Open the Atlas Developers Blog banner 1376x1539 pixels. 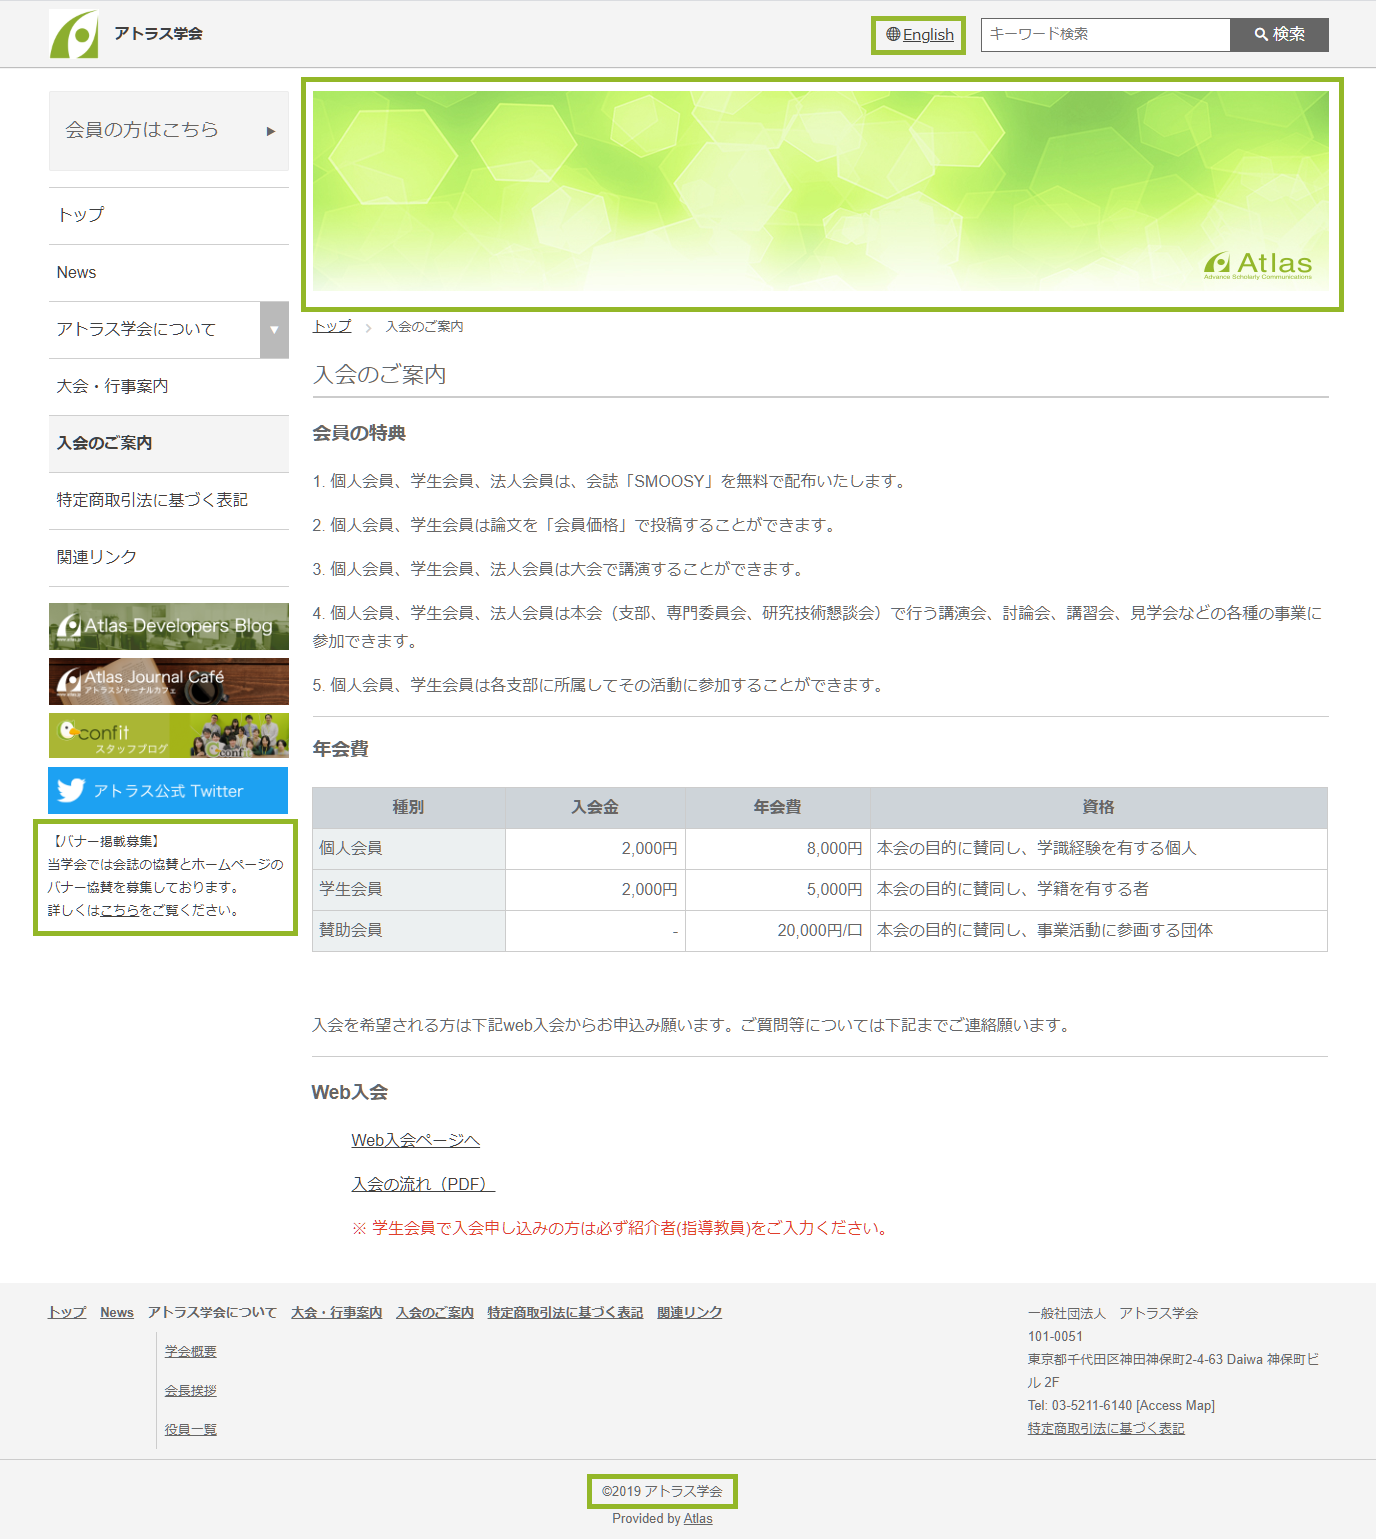[168, 626]
